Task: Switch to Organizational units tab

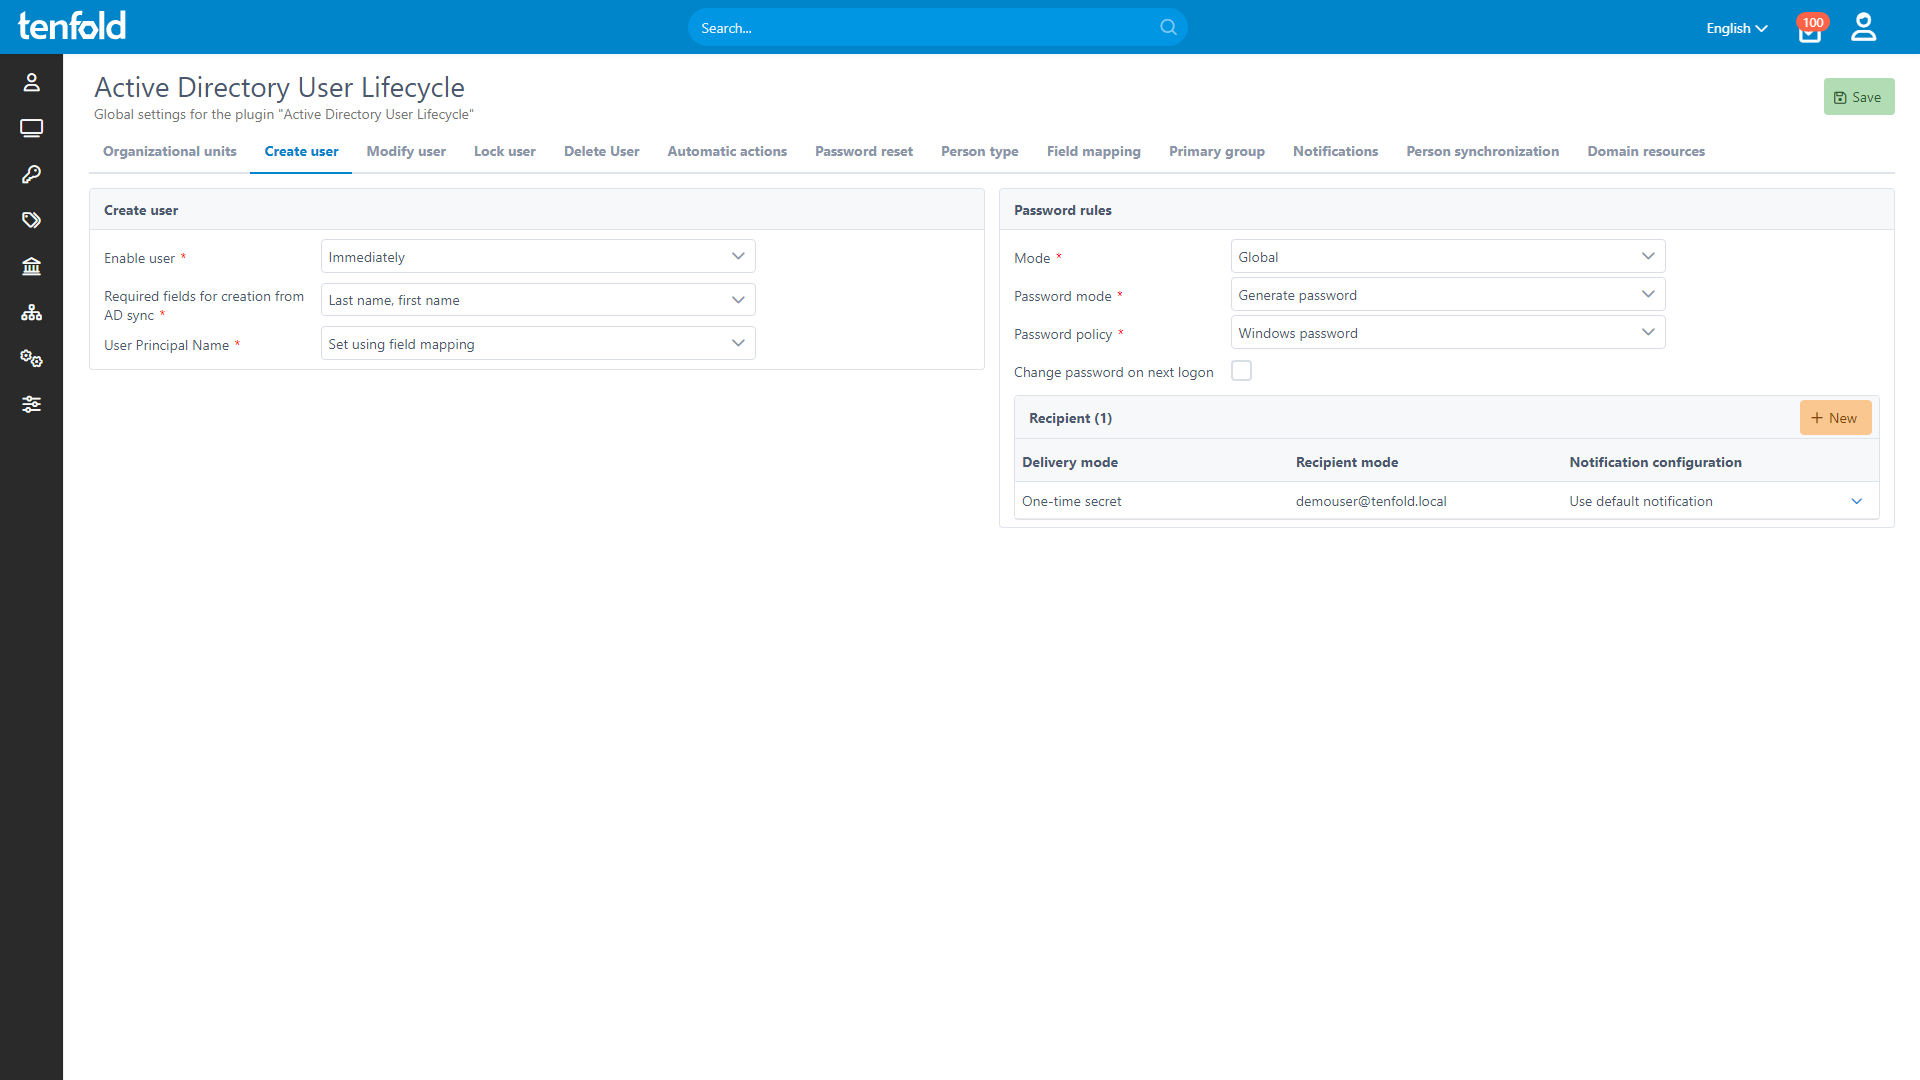Action: pyautogui.click(x=170, y=151)
